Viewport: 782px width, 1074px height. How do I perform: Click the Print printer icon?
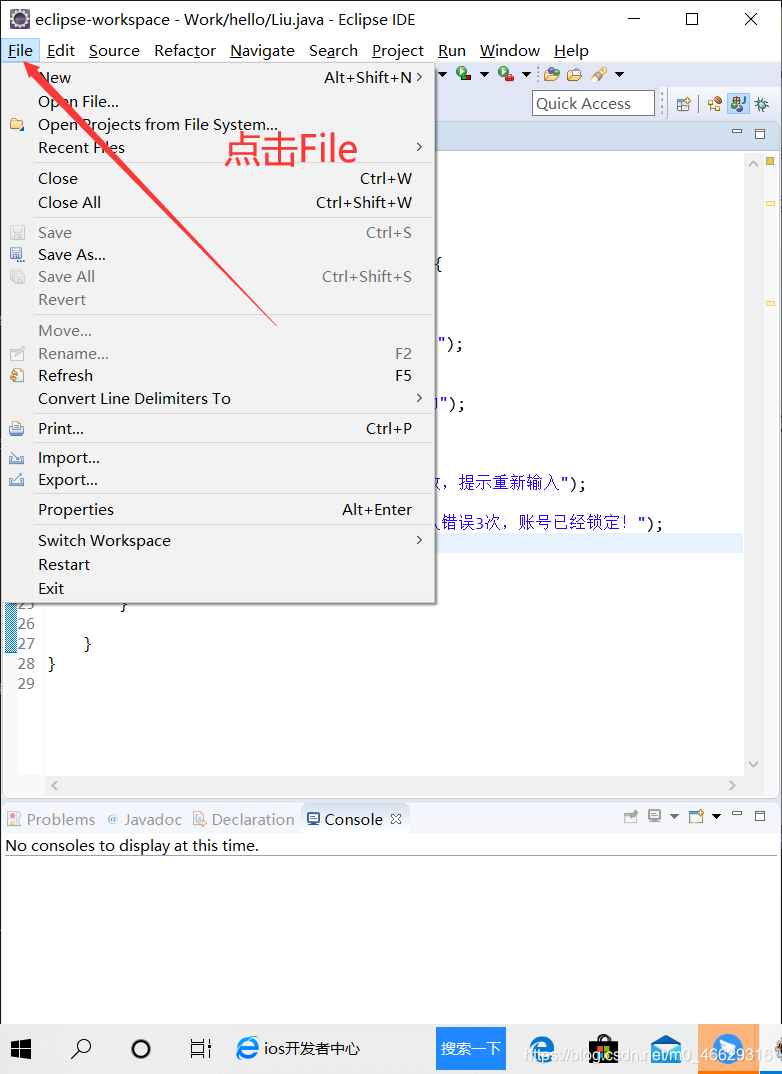coord(16,429)
